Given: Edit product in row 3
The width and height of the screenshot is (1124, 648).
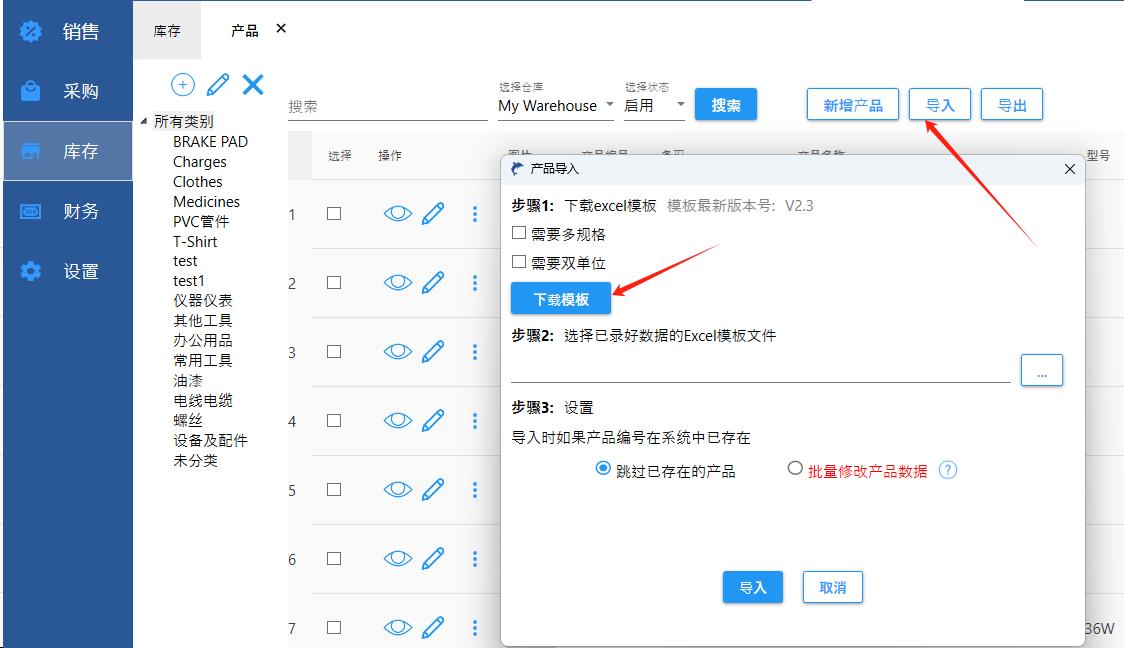Looking at the screenshot, I should click(433, 351).
